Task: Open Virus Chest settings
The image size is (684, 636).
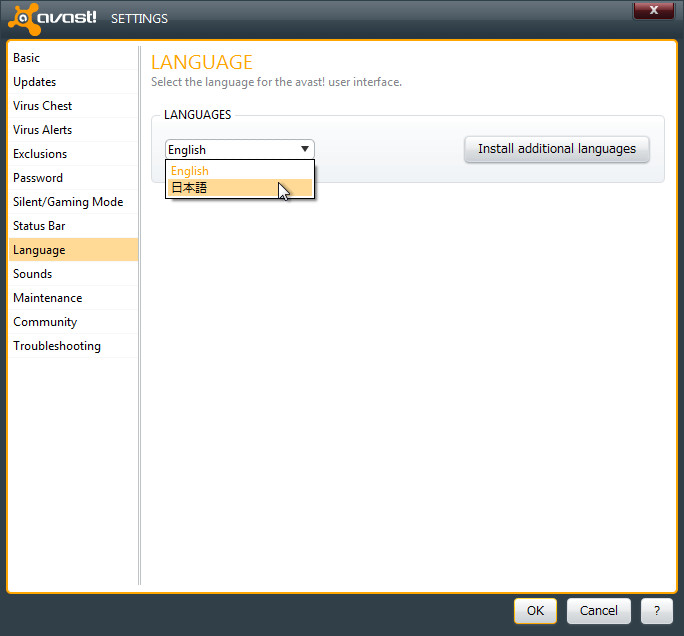Action: 73,106
